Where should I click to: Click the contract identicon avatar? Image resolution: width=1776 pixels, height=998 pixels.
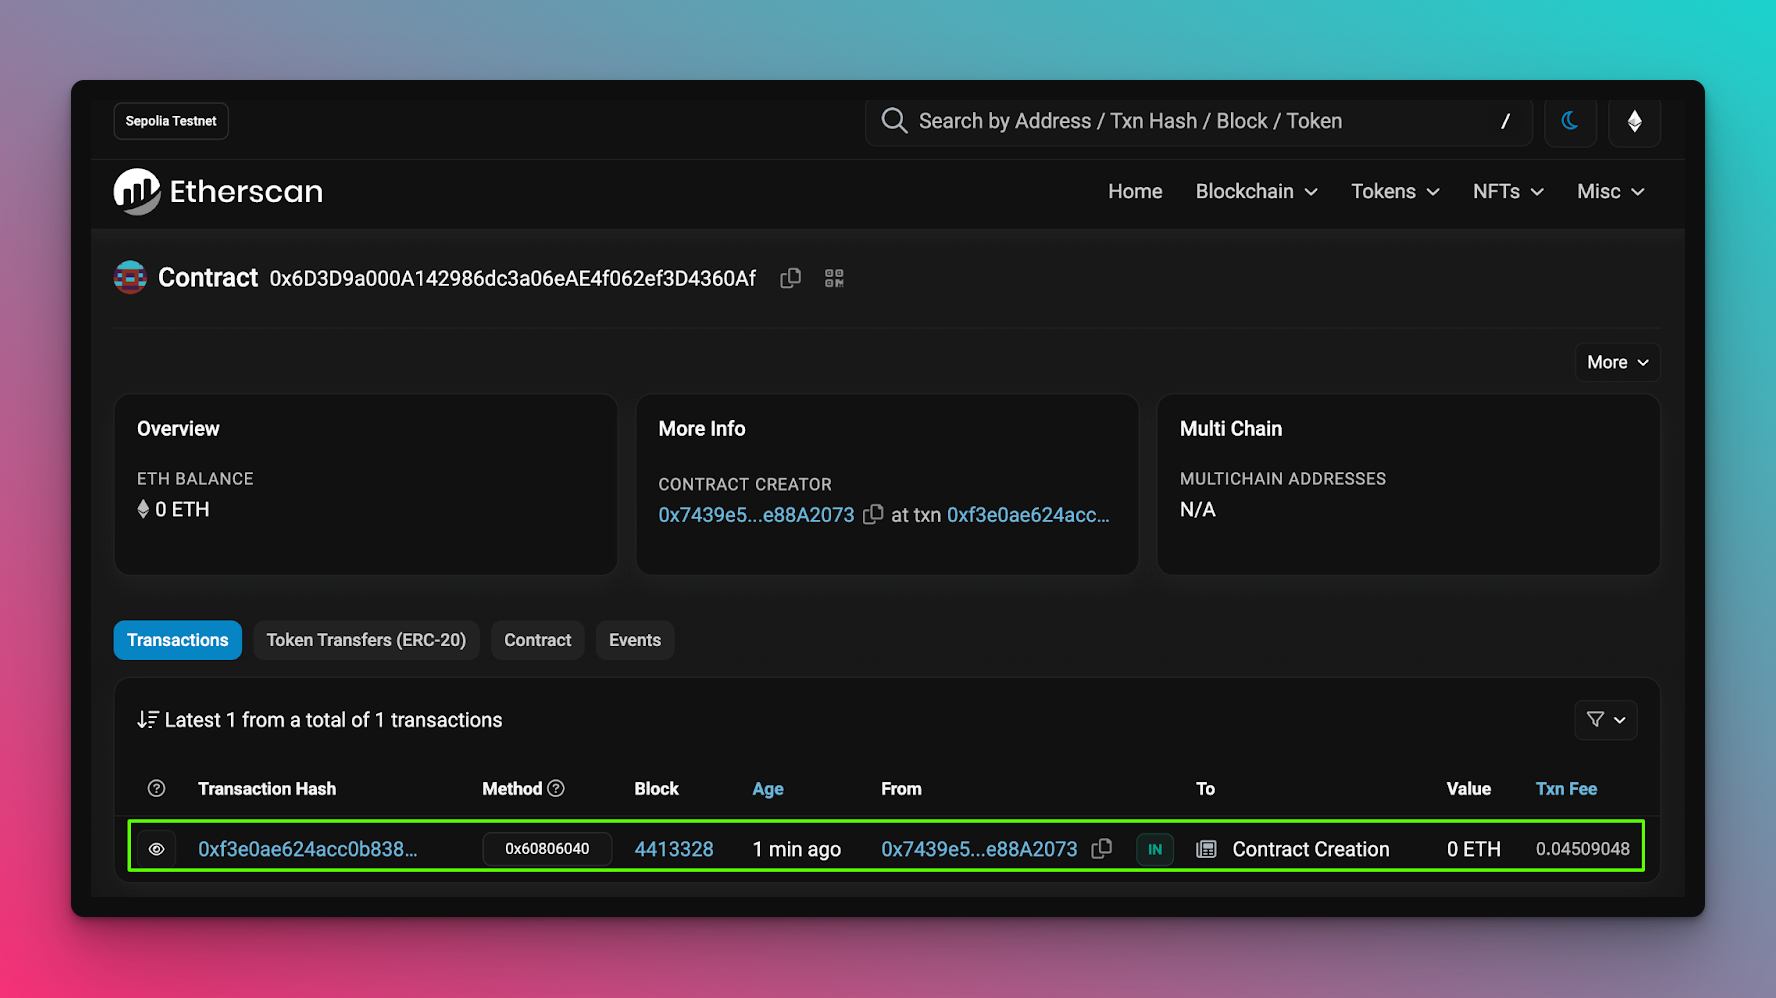130,277
